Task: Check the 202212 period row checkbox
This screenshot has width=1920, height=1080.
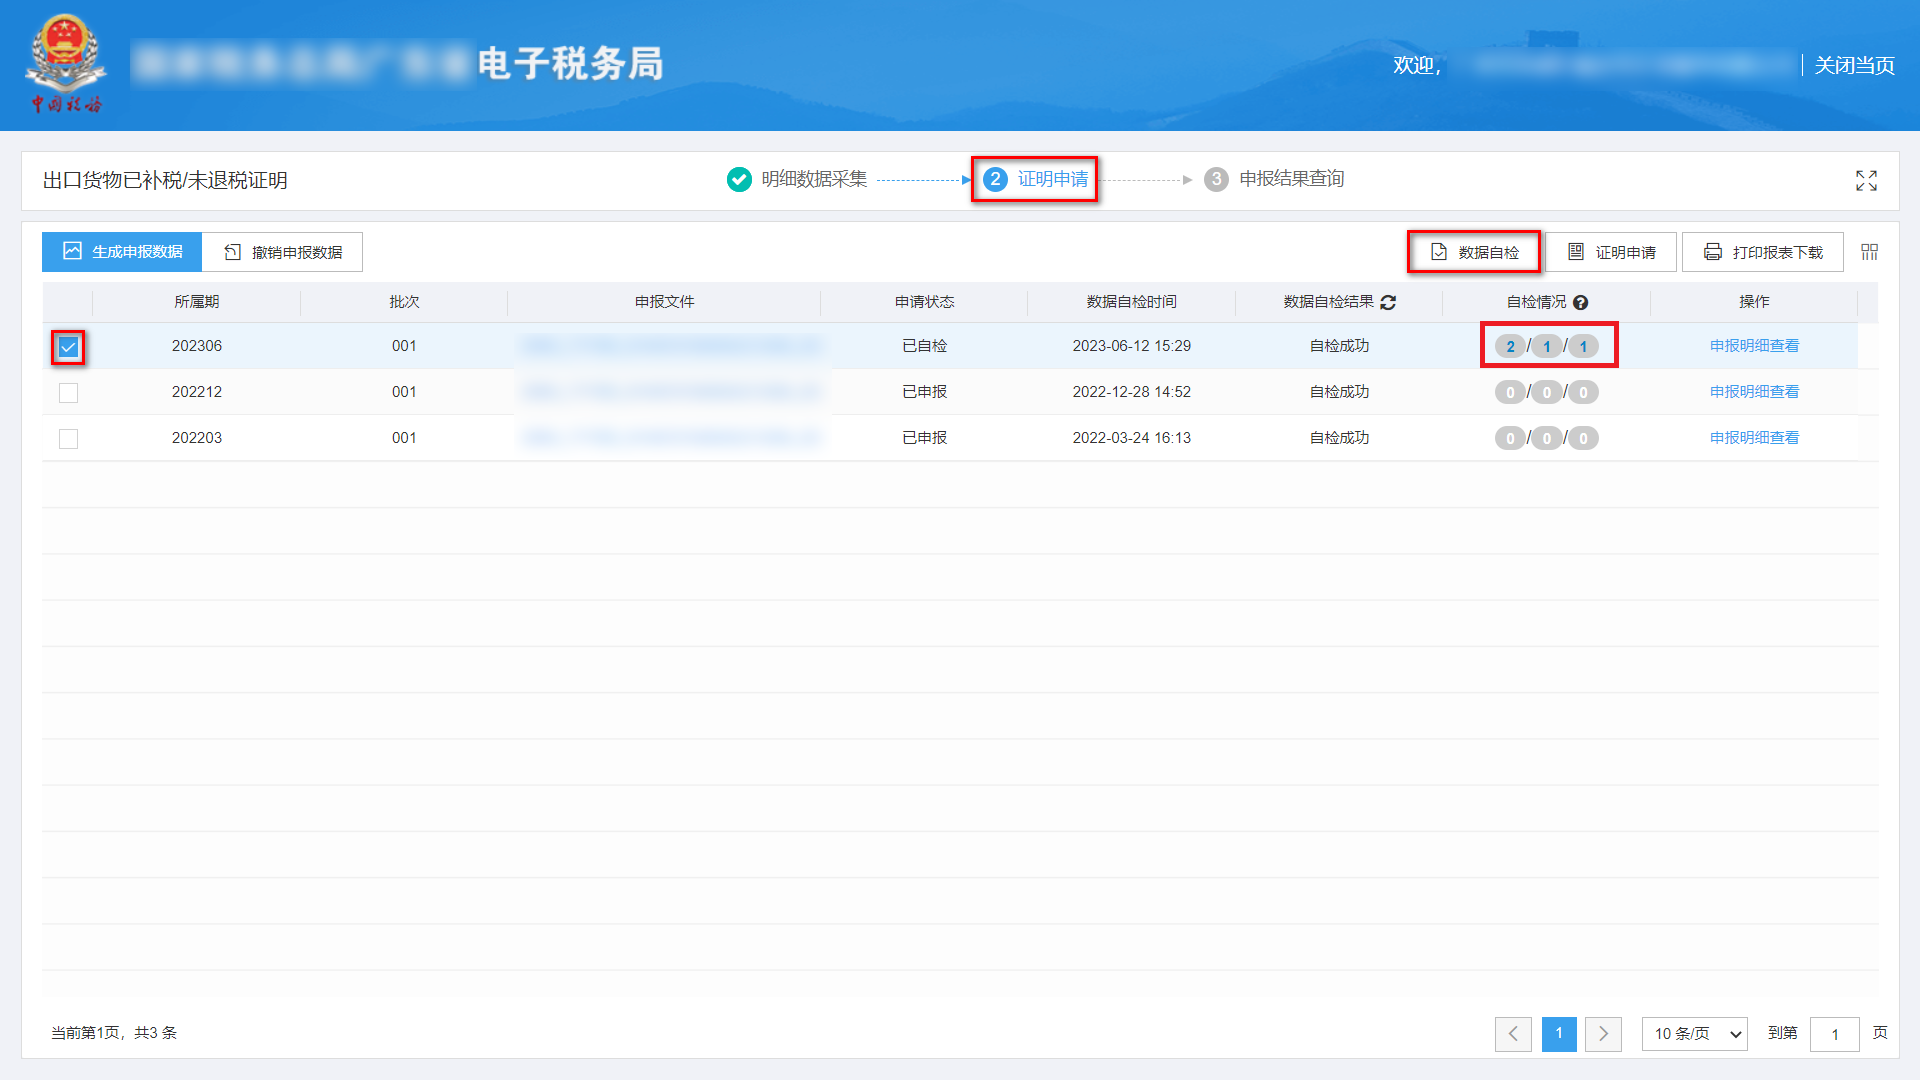Action: click(x=68, y=393)
